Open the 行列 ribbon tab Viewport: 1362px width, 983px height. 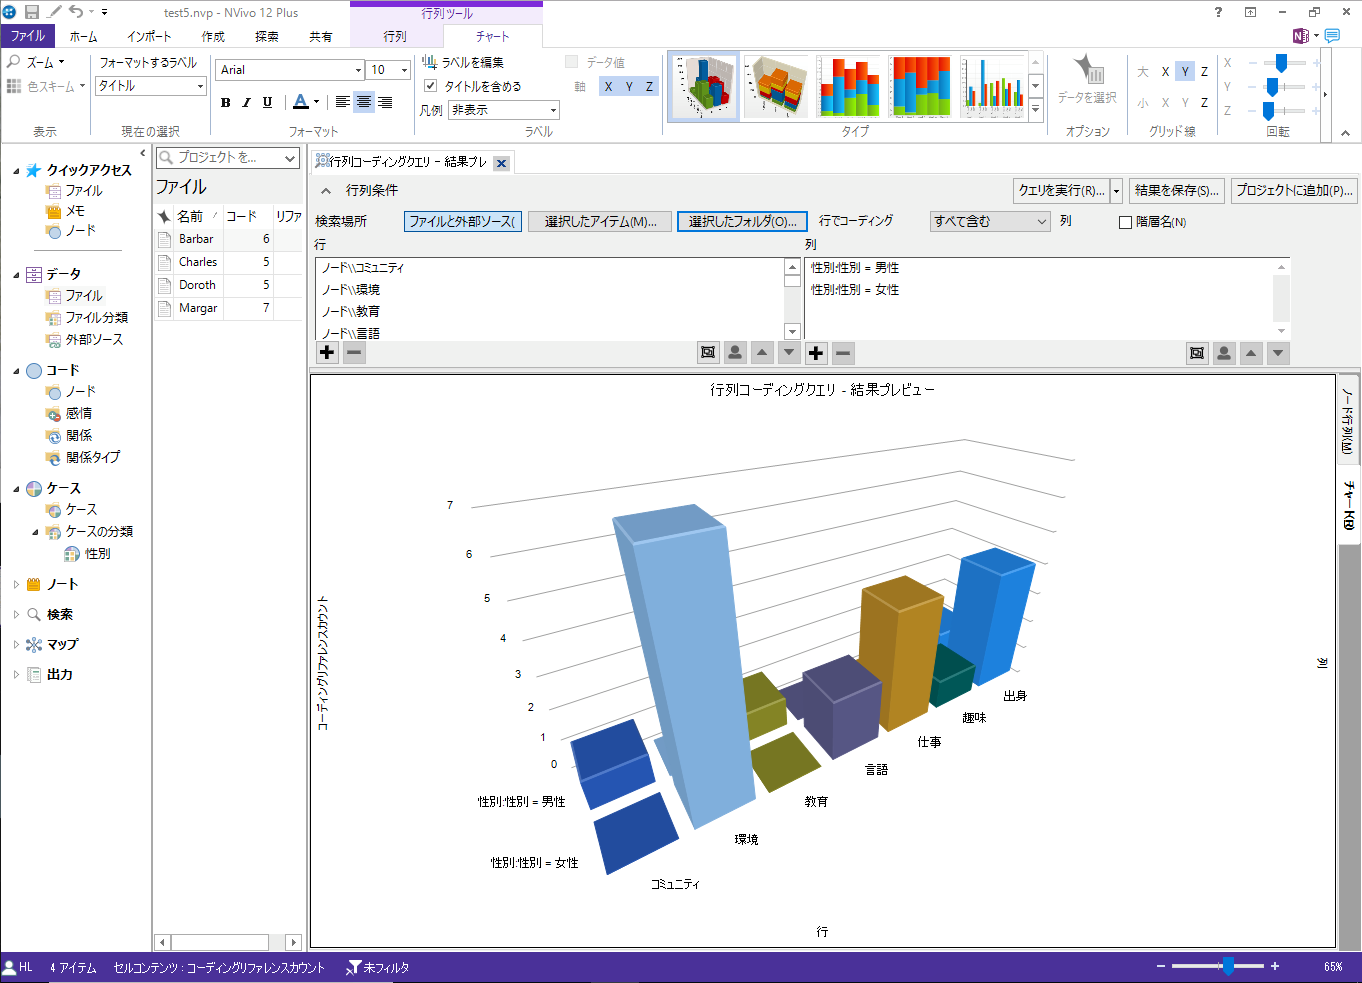[395, 36]
